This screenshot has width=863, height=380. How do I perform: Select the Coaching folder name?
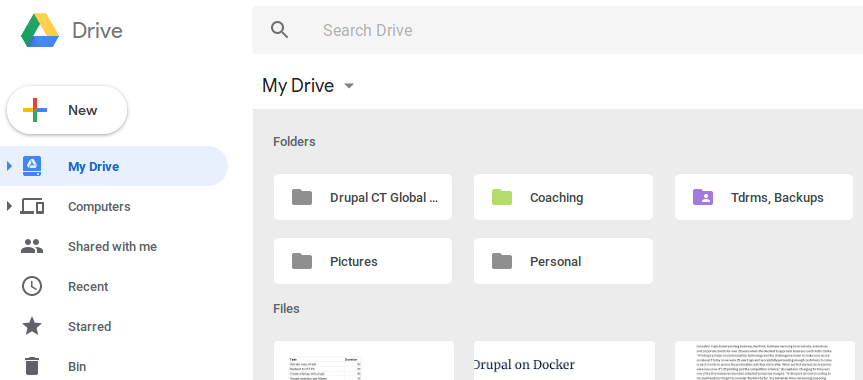tap(556, 198)
